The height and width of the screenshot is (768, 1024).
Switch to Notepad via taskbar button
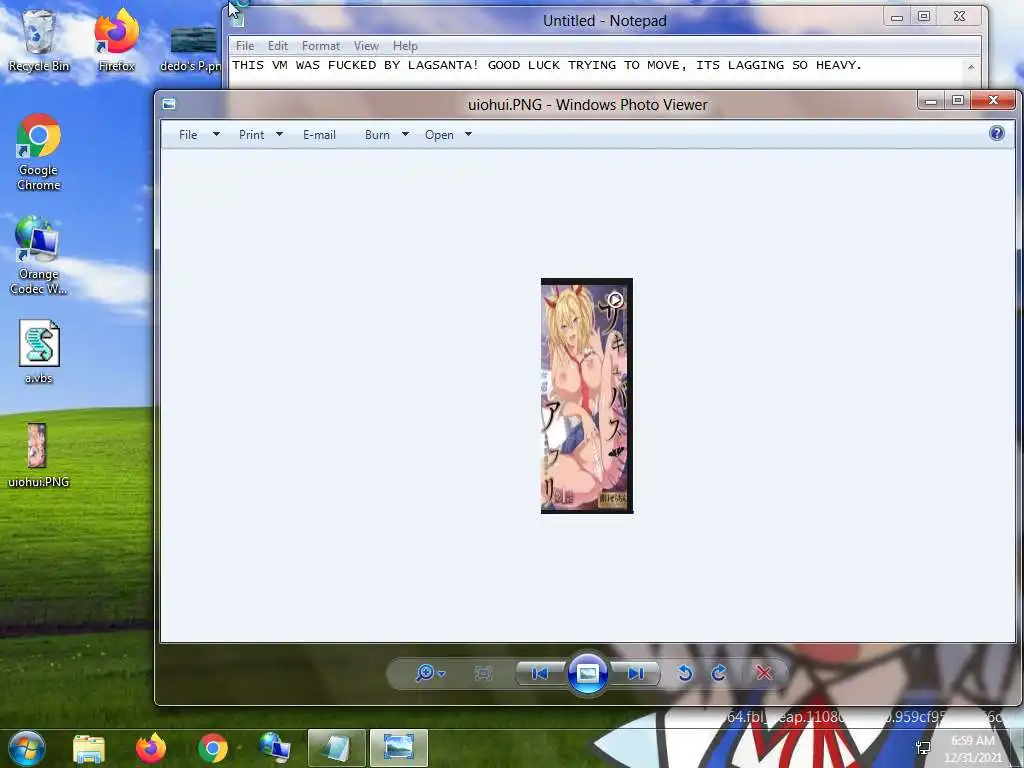(x=336, y=748)
